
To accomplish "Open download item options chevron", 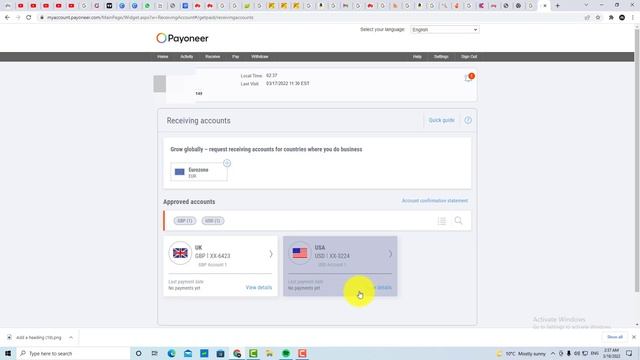I will 71,338.
